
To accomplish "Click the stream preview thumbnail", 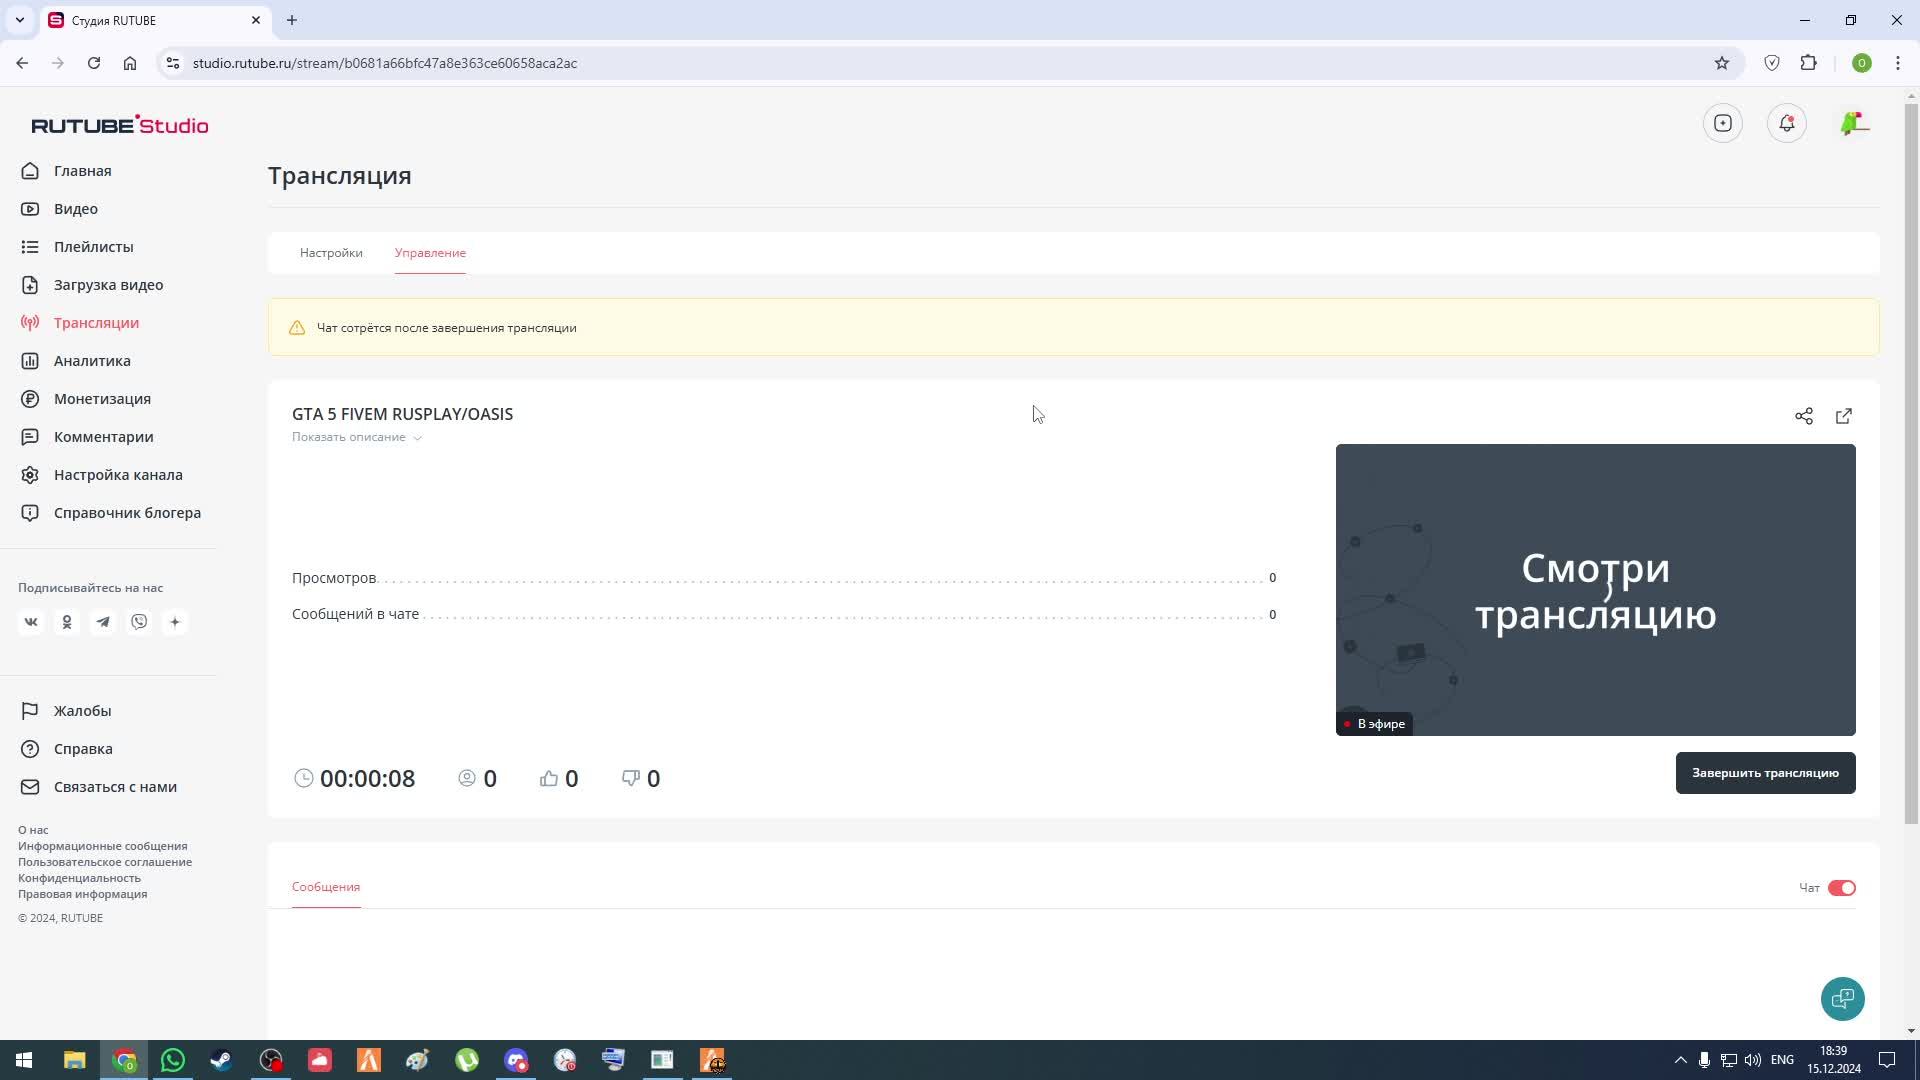I will click(1595, 590).
